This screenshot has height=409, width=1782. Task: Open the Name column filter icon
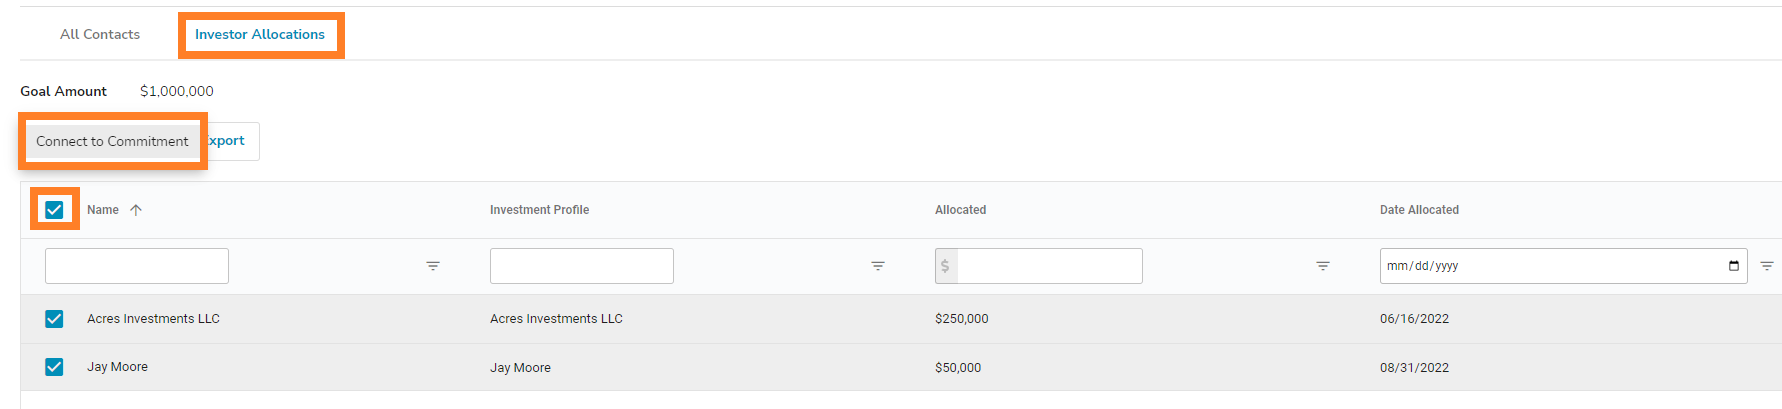pyautogui.click(x=433, y=266)
